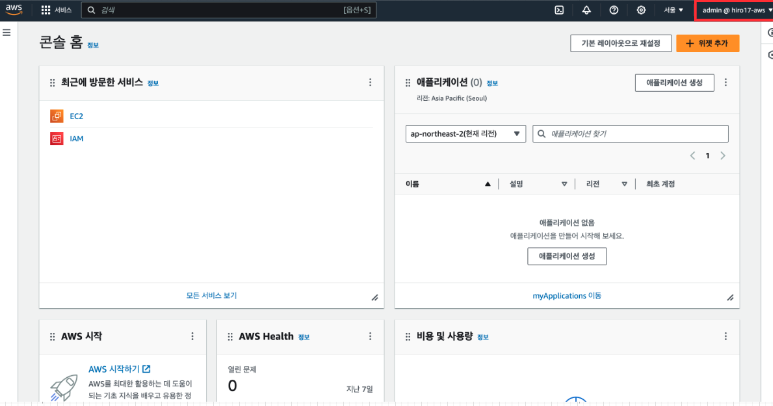Image resolution: width=773 pixels, height=406 pixels.
Task: Open the AWS Start widget options menu
Action: click(192, 336)
